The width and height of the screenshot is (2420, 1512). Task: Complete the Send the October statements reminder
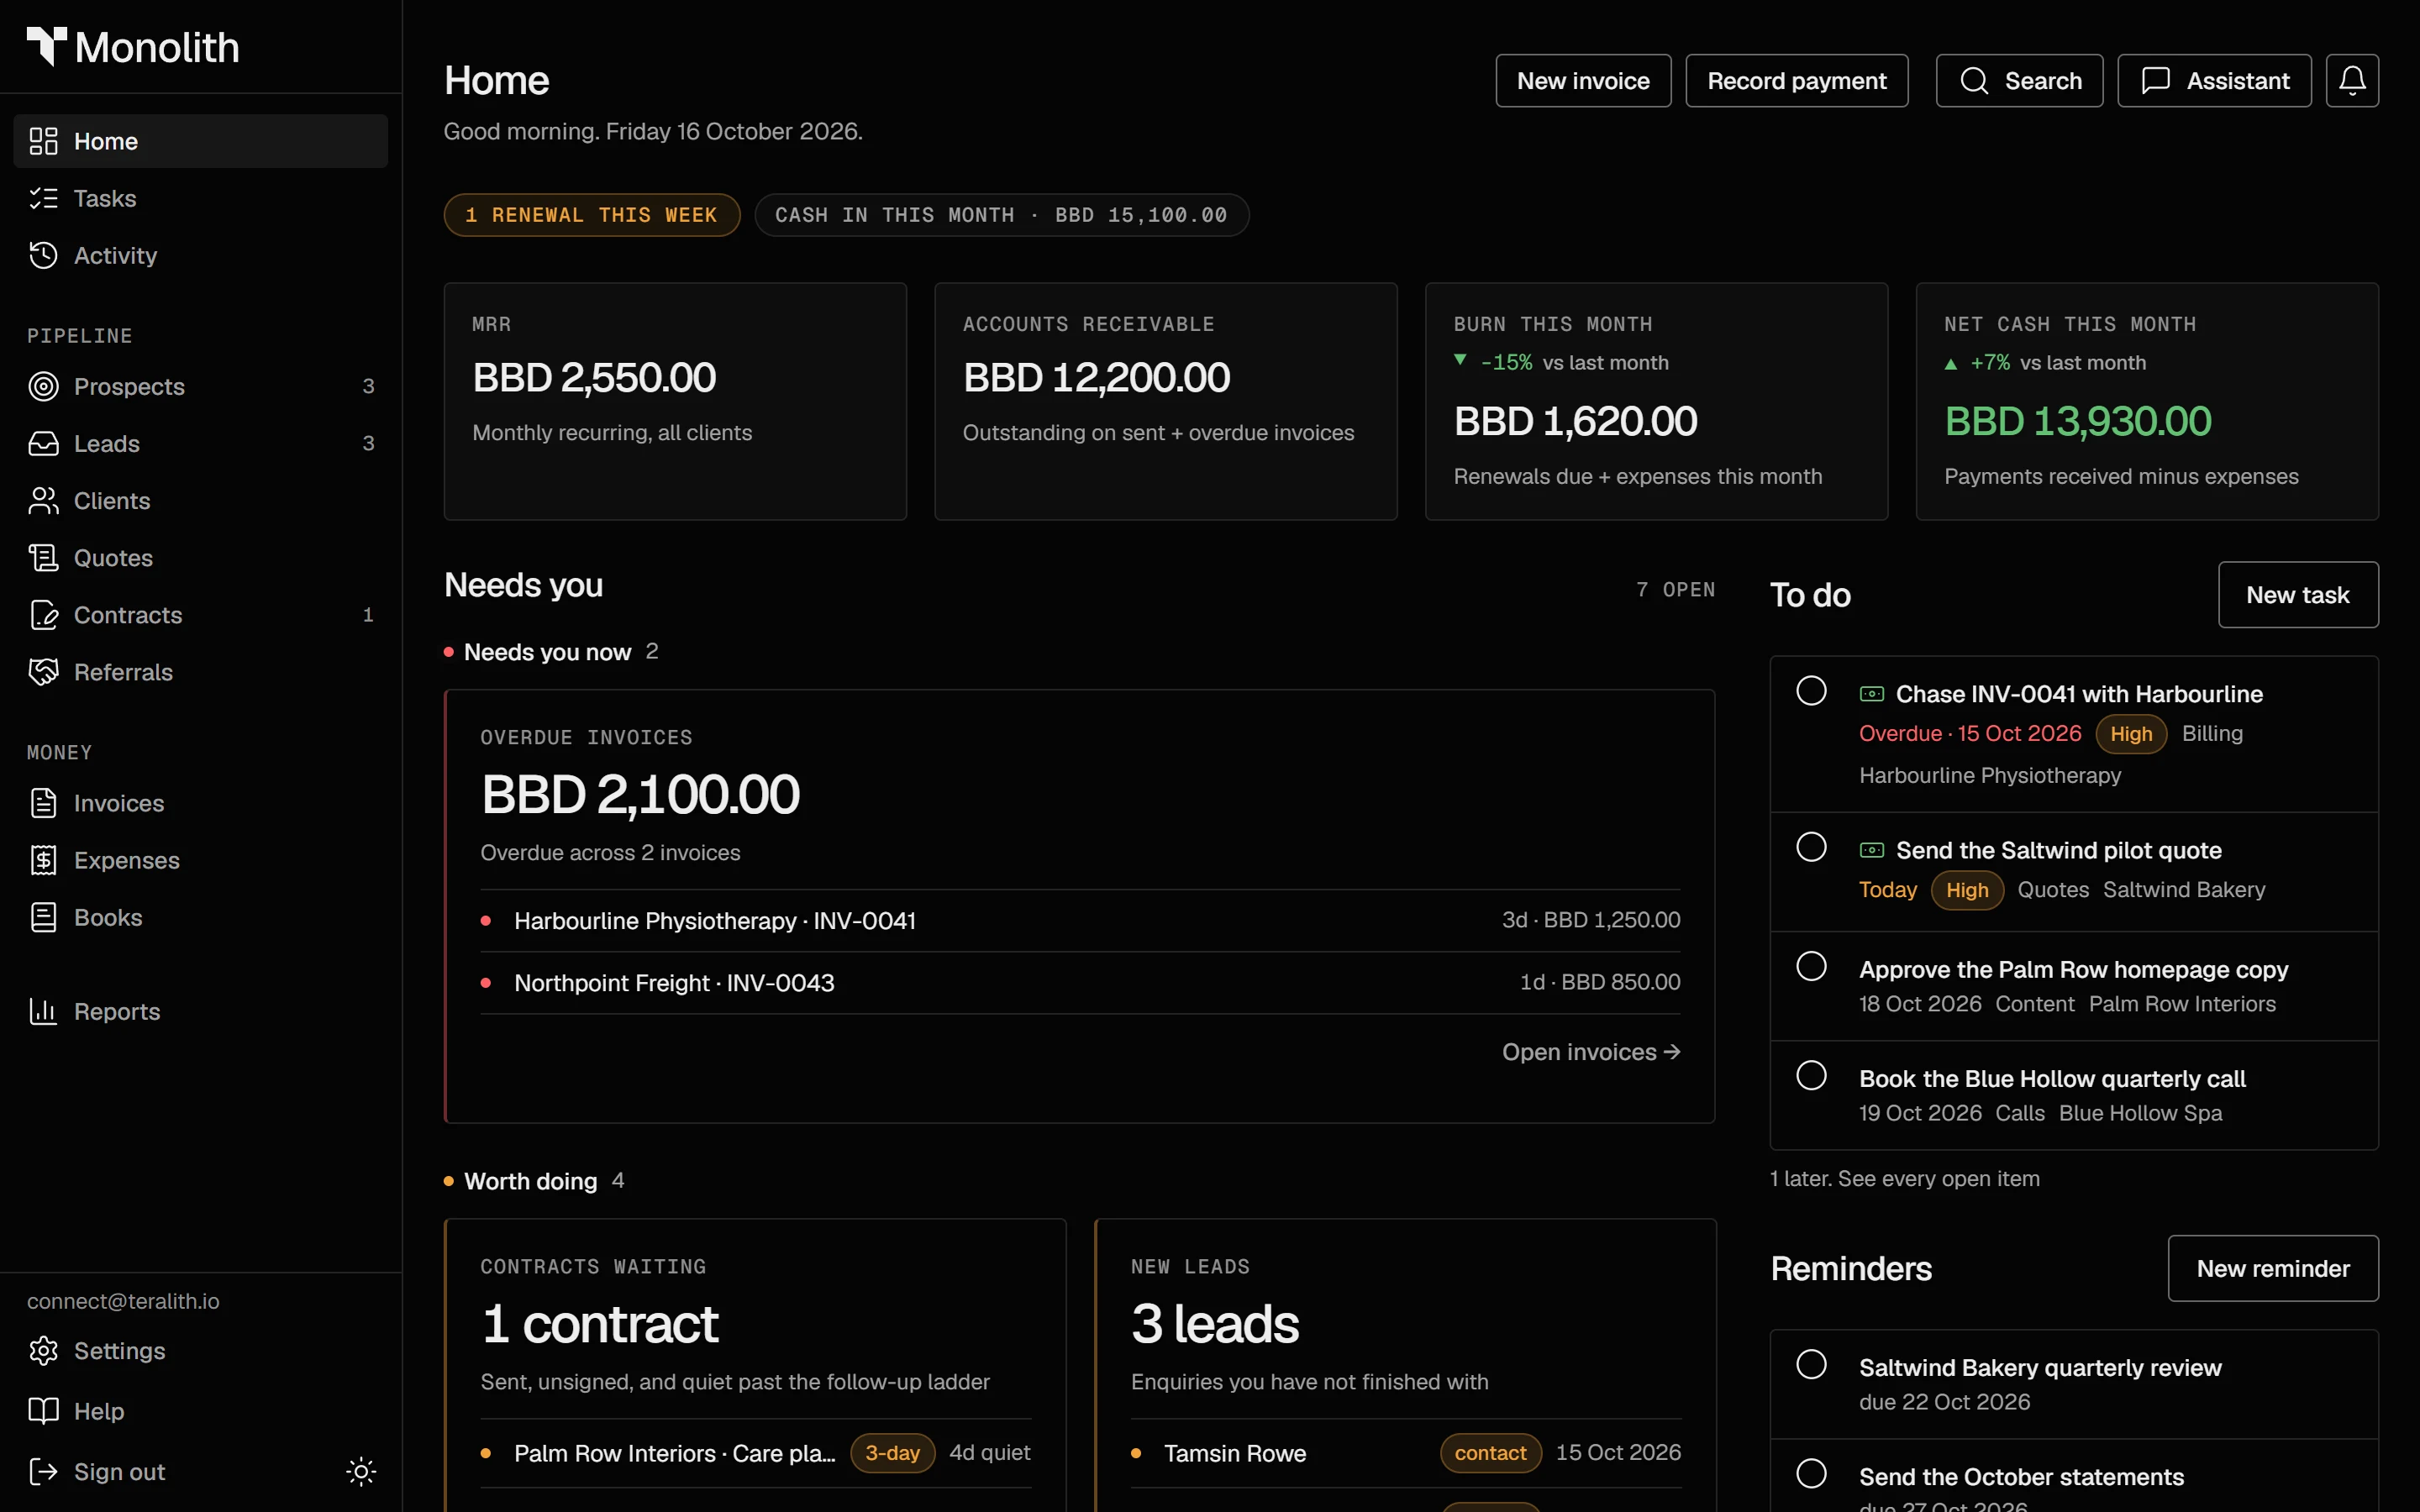(x=1811, y=1472)
